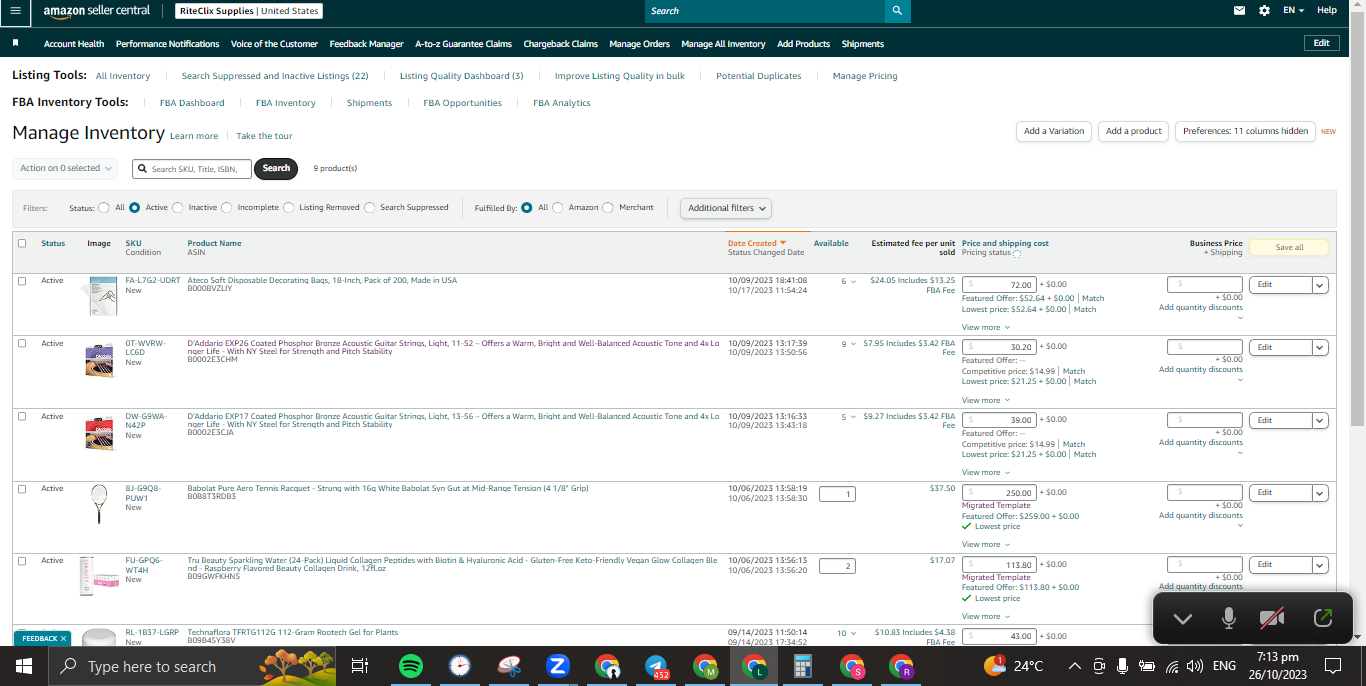This screenshot has width=1366, height=686.
Task: Open Edit dropdown arrow for Babolat row
Action: (1320, 493)
